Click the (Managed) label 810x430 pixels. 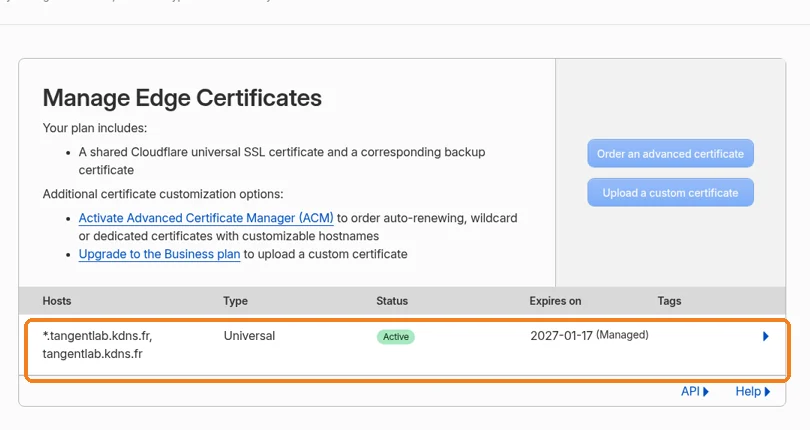click(622, 335)
